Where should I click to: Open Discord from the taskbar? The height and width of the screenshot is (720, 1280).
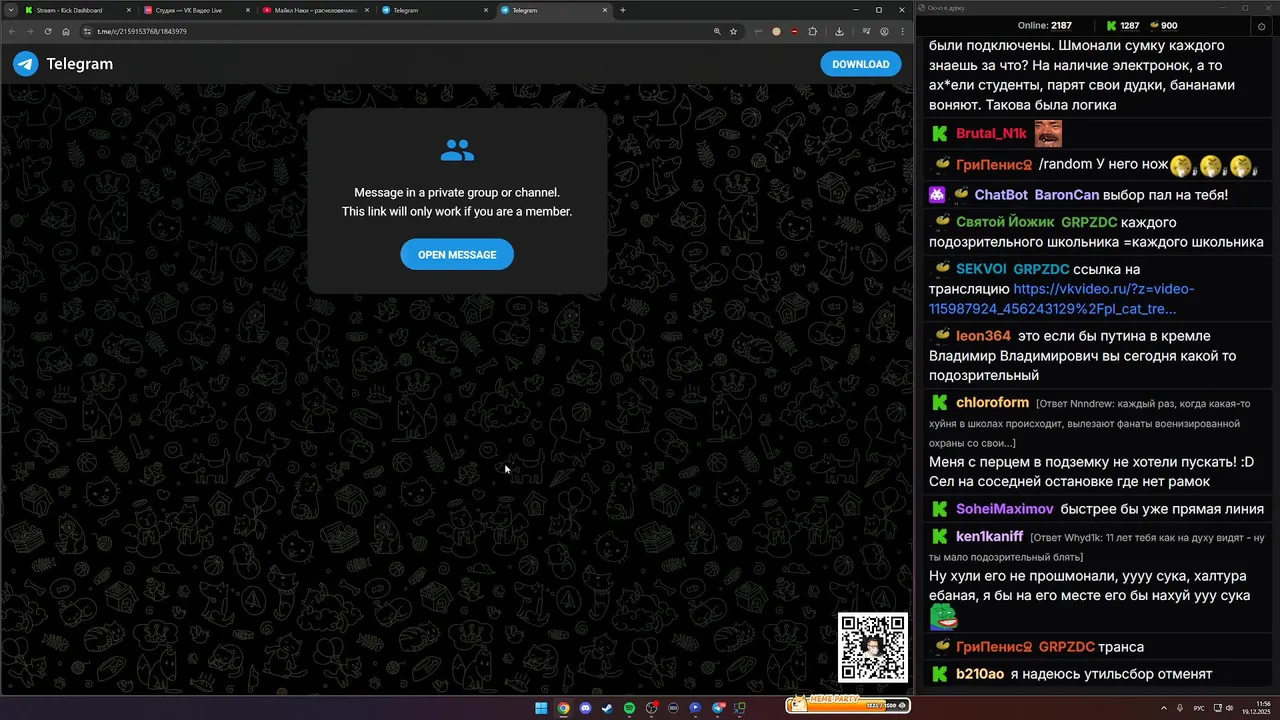585,708
